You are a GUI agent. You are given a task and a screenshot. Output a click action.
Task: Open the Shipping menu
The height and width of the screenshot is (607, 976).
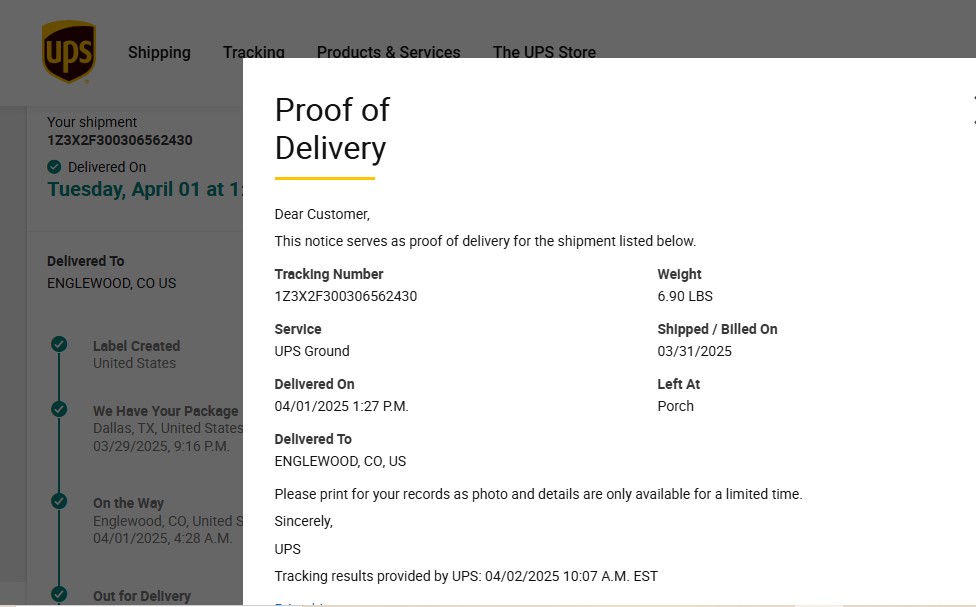tap(159, 53)
